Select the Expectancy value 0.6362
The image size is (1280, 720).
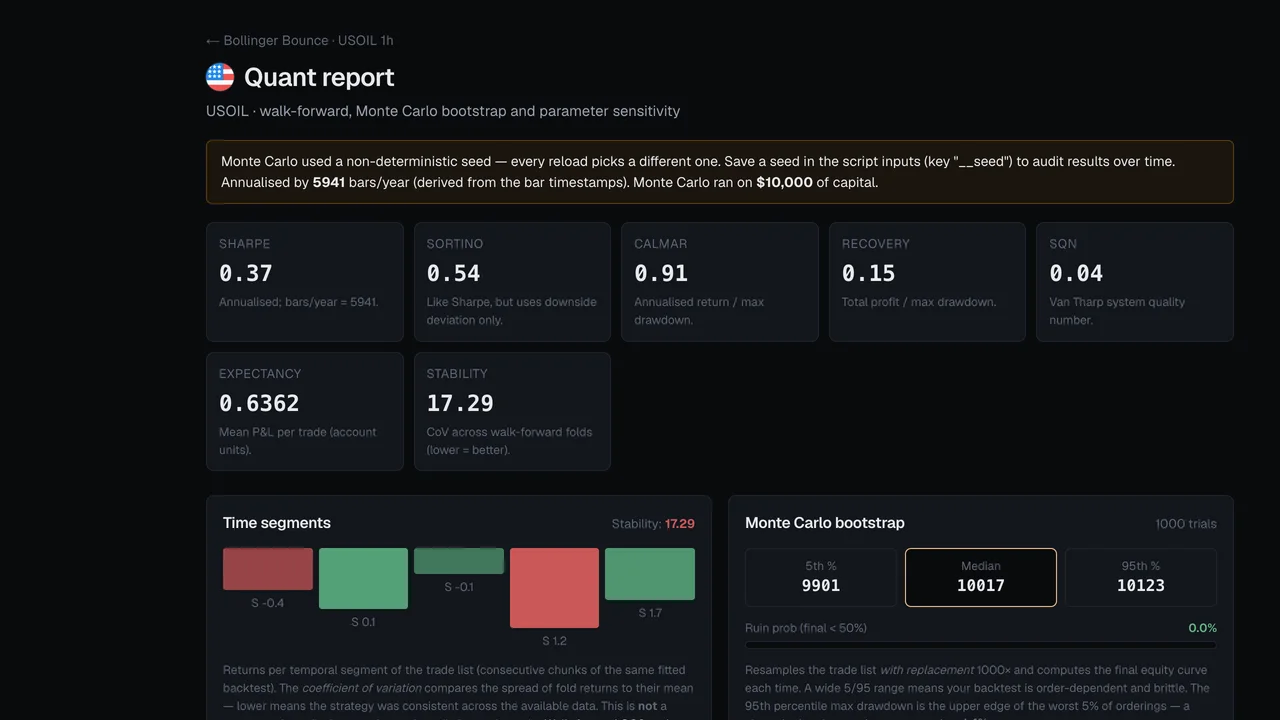click(259, 403)
